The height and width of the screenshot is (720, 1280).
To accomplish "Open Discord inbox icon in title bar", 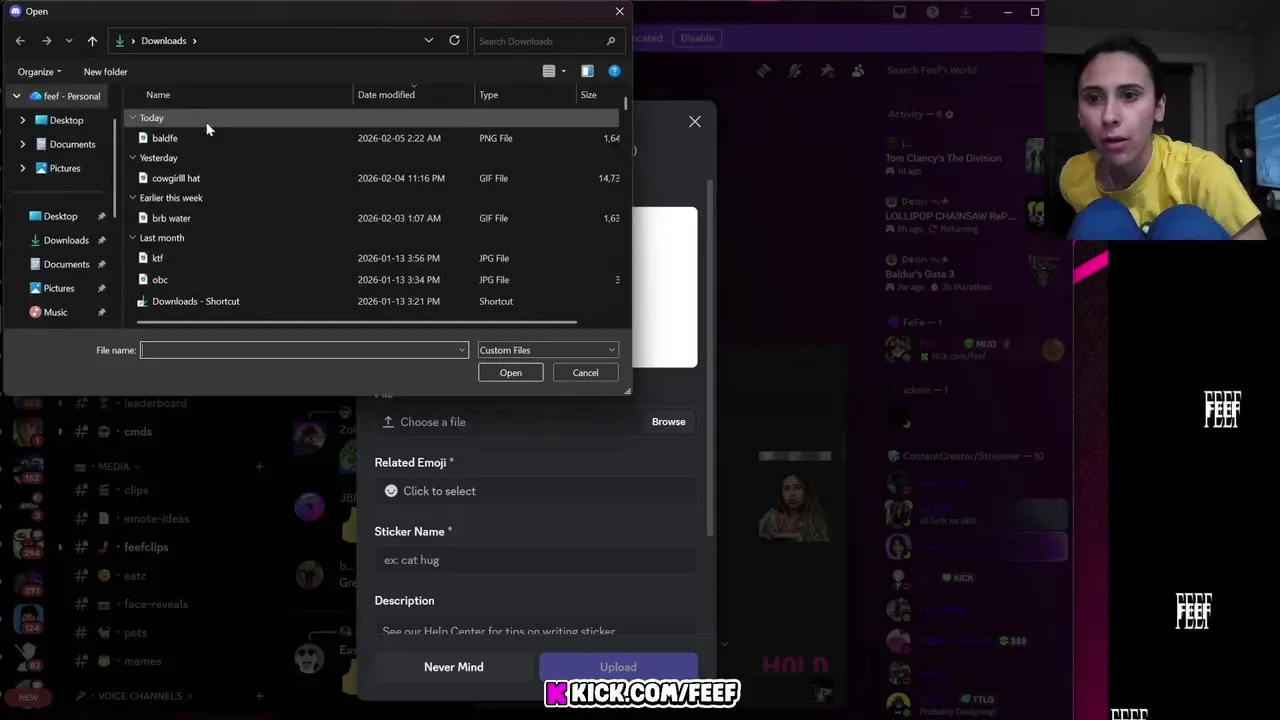I will click(899, 12).
